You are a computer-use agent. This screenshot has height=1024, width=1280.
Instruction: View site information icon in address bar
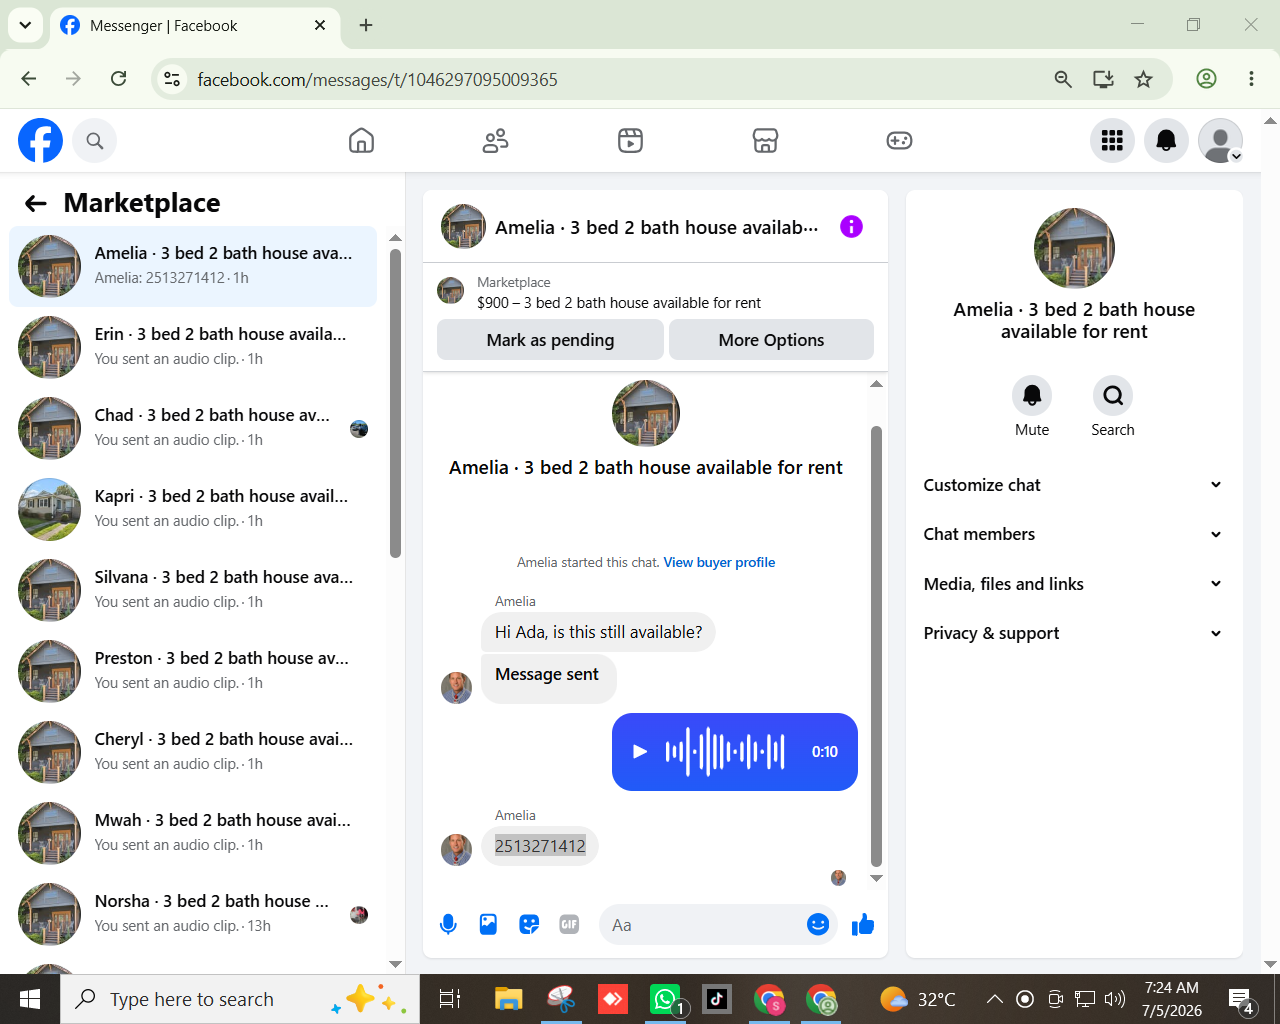[x=172, y=79]
